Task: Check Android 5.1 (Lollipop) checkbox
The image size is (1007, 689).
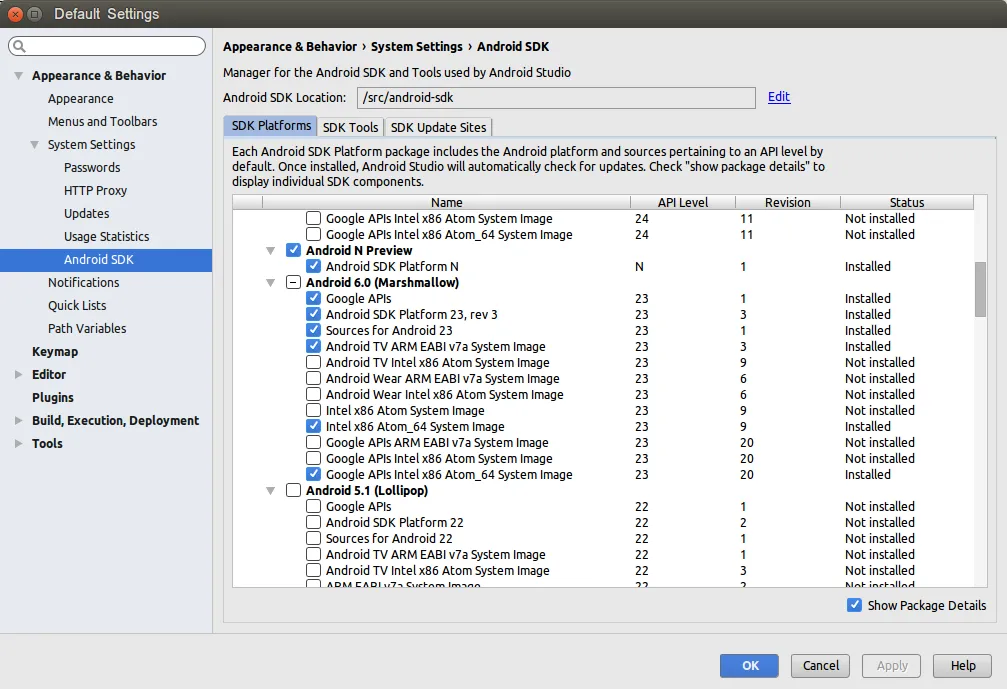Action: (x=294, y=490)
